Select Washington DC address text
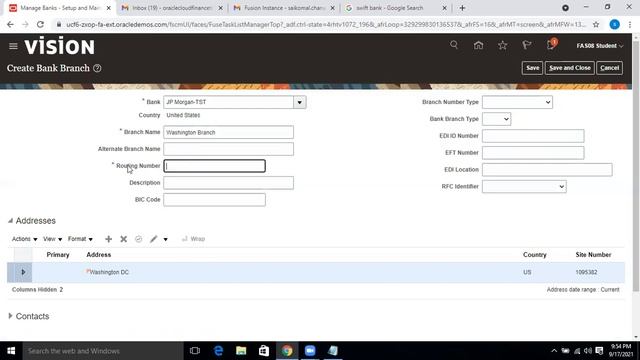The image size is (640, 360). tap(109, 272)
